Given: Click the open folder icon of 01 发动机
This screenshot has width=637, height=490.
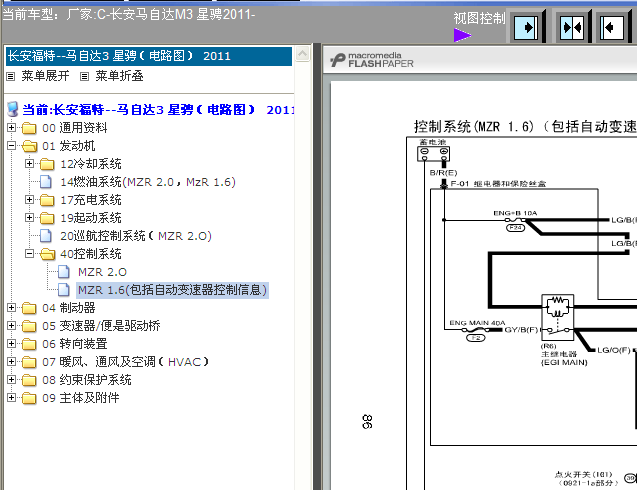Looking at the screenshot, I should point(29,146).
